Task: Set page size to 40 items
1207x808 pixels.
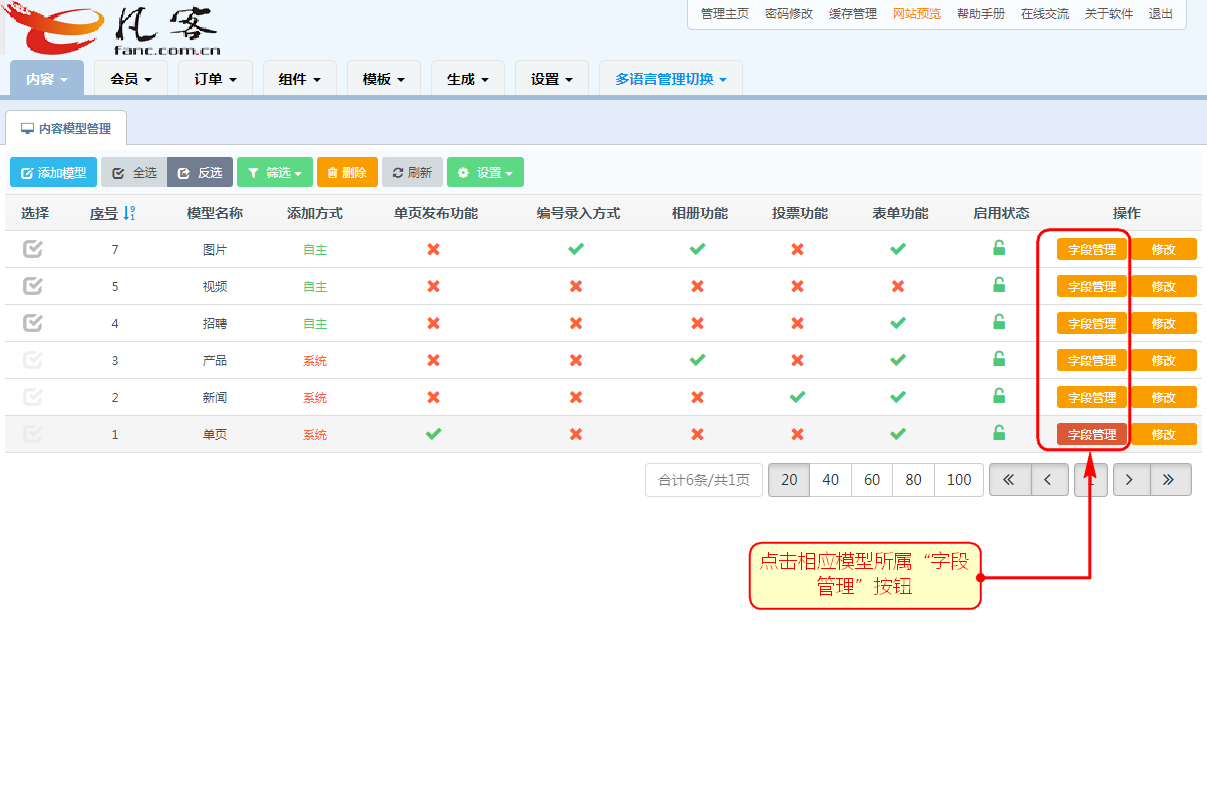Action: [x=830, y=480]
